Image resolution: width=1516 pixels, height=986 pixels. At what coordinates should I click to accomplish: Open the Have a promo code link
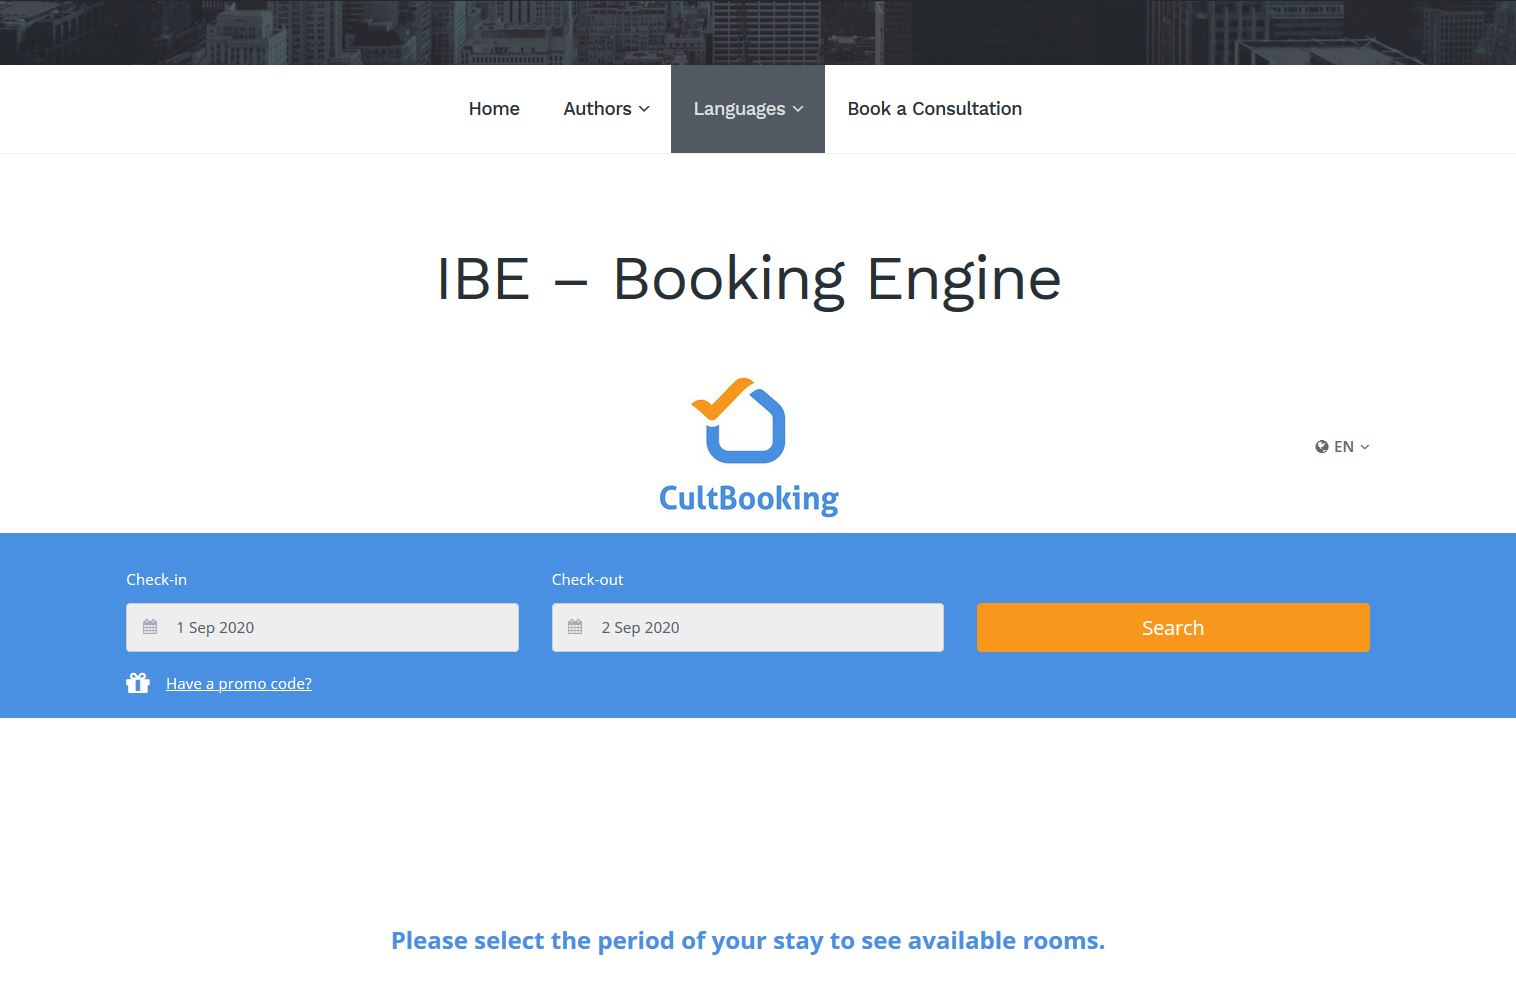238,683
